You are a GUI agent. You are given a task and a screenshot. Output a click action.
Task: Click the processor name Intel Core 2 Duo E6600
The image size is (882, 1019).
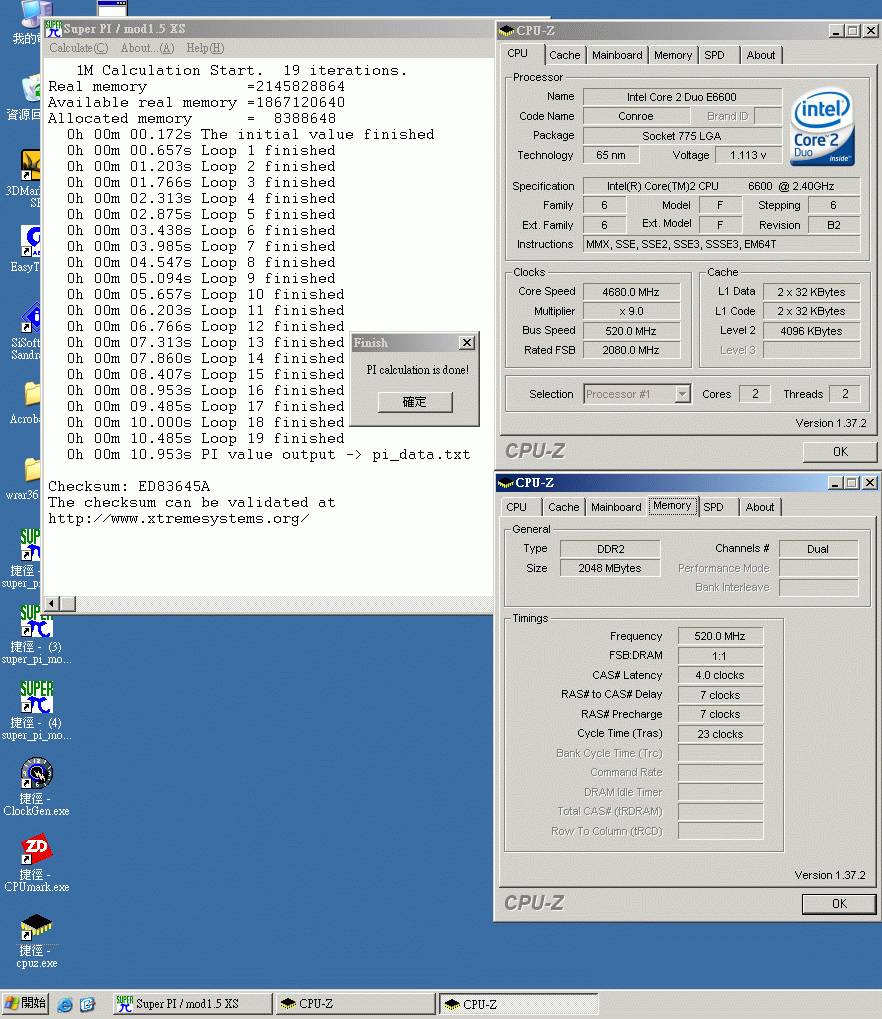pyautogui.click(x=682, y=97)
